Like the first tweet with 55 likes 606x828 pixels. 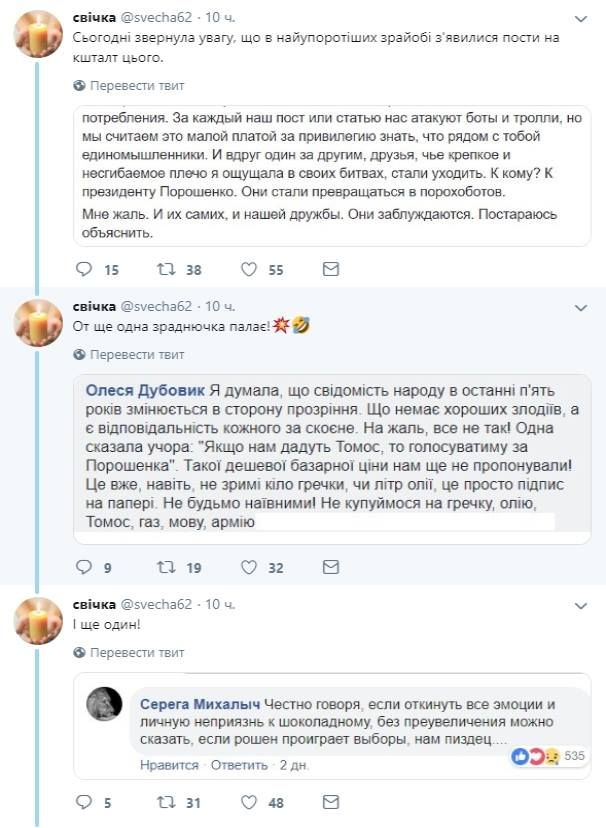pos(249,269)
